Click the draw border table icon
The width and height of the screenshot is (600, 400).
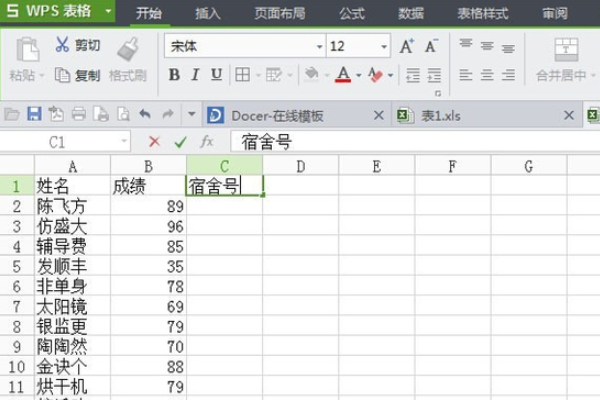click(x=274, y=75)
